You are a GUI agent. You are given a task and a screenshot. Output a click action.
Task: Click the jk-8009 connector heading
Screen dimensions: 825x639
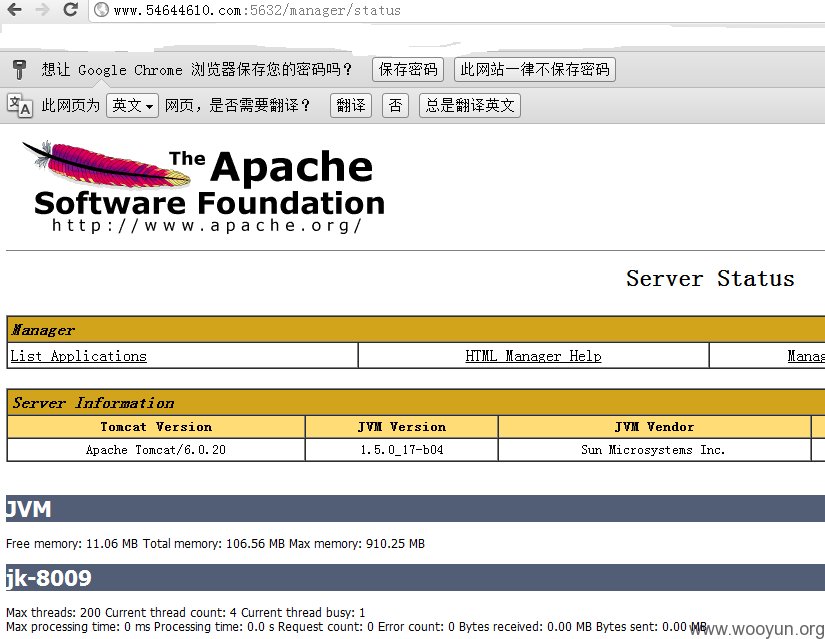pos(416,577)
